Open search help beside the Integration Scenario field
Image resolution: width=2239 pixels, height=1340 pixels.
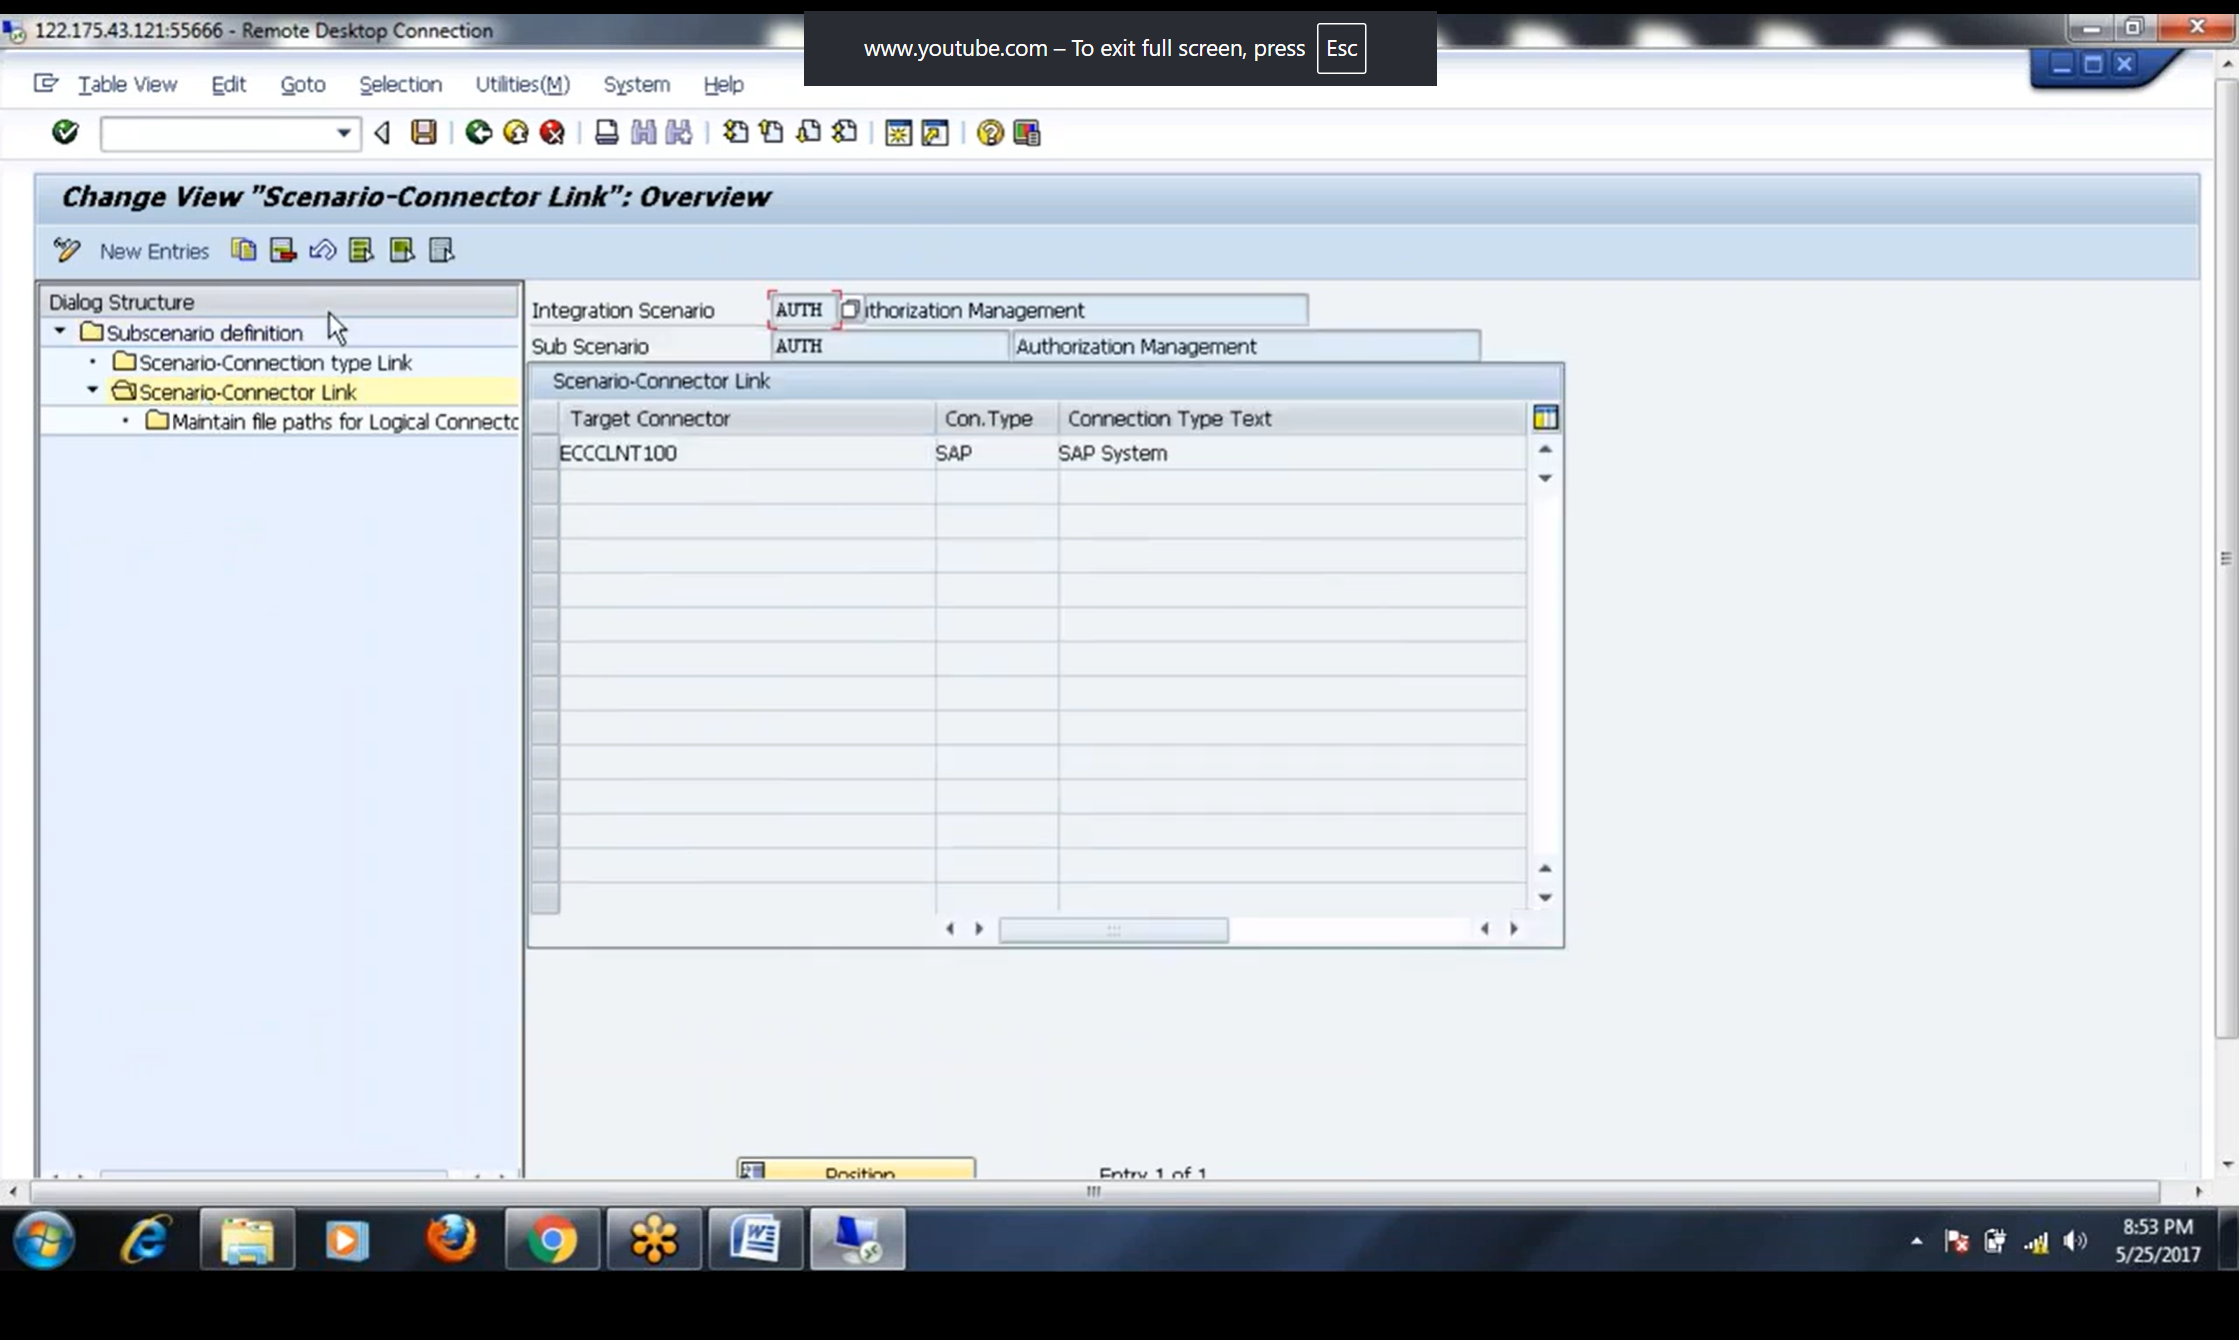[x=850, y=310]
